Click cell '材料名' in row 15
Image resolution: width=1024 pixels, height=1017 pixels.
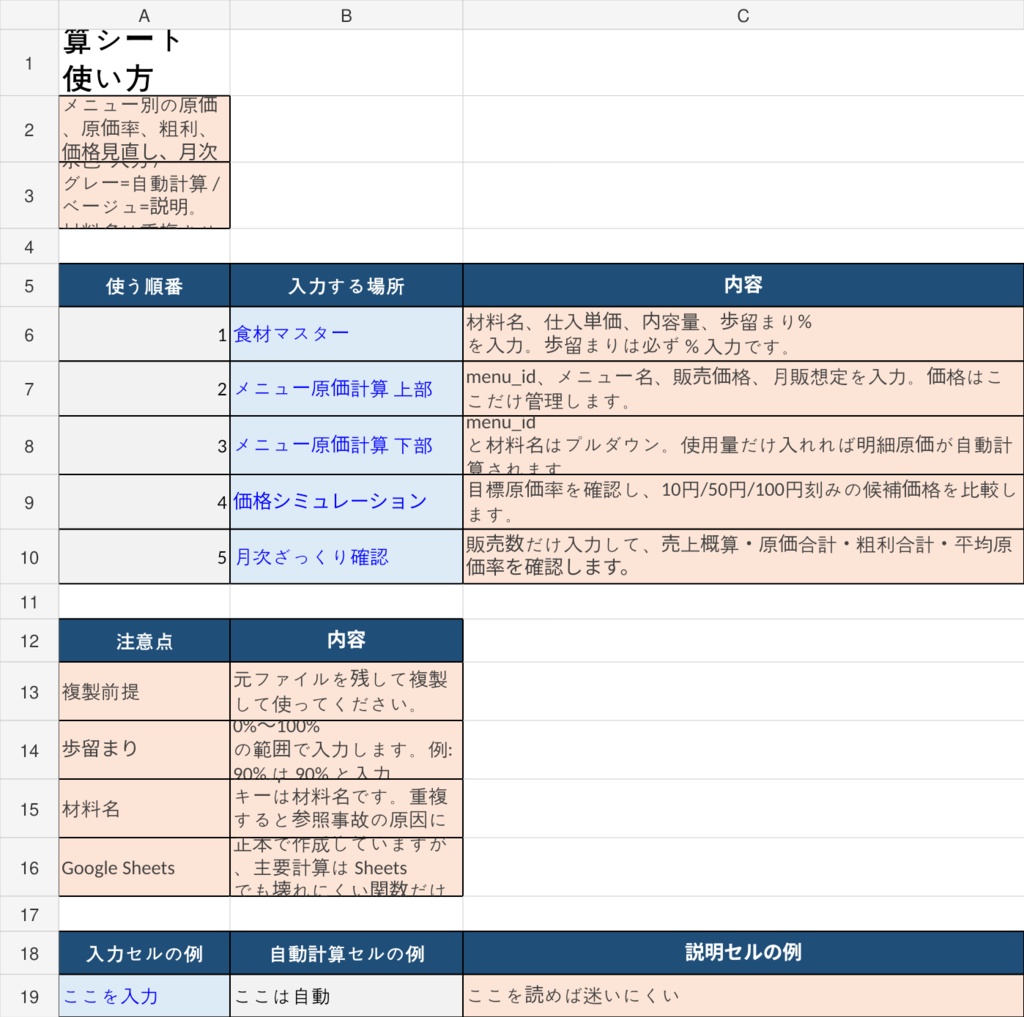pyautogui.click(x=144, y=808)
